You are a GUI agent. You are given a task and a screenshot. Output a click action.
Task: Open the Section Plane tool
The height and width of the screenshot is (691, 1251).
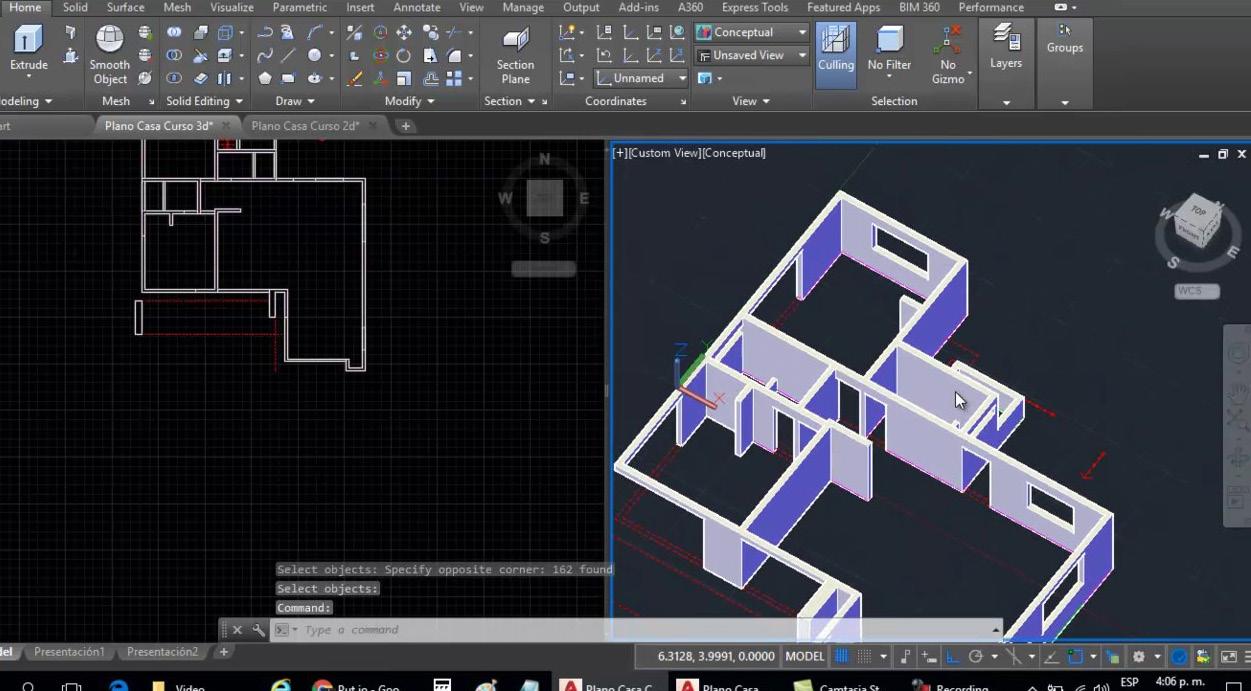515,55
